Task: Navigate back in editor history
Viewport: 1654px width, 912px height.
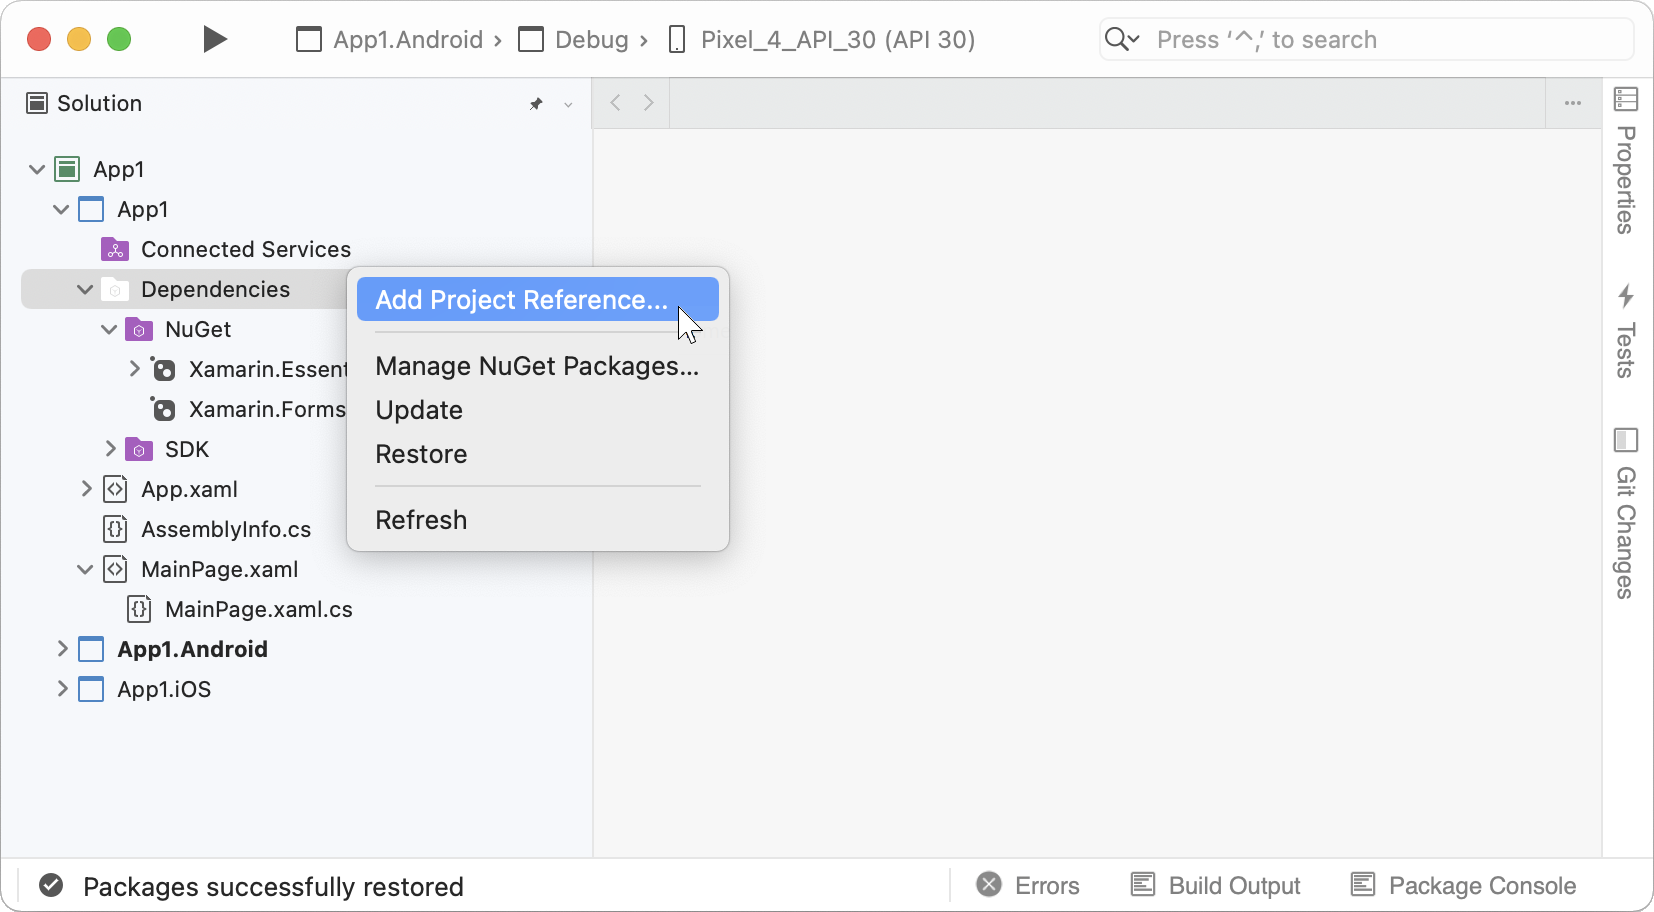Action: (616, 103)
